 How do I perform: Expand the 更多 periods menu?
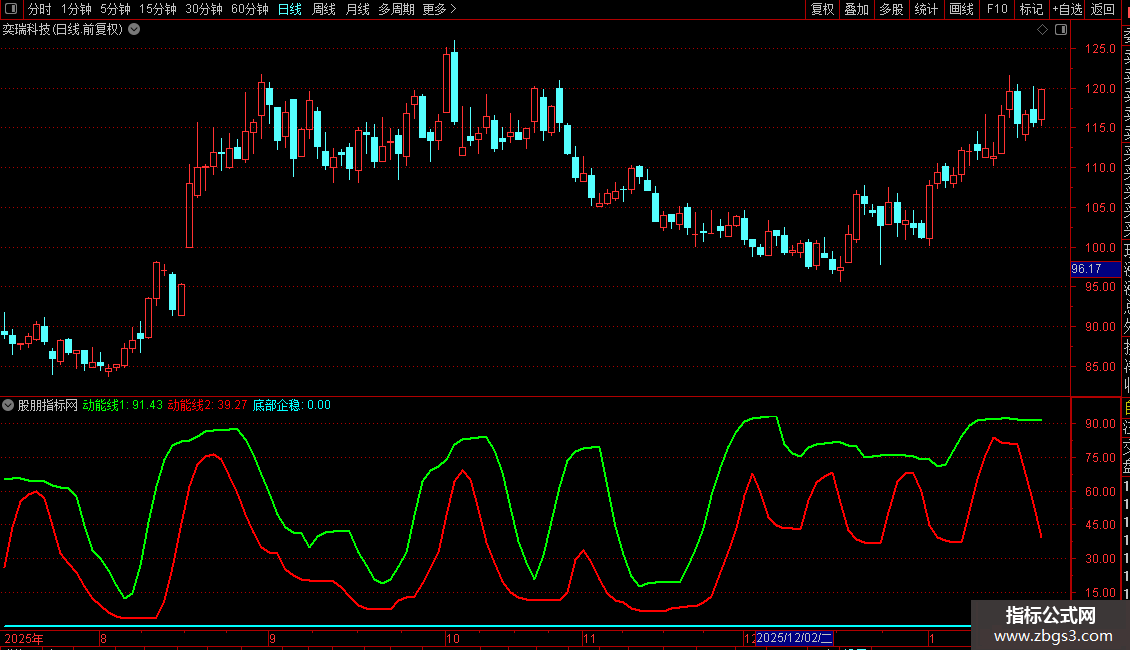coord(439,9)
